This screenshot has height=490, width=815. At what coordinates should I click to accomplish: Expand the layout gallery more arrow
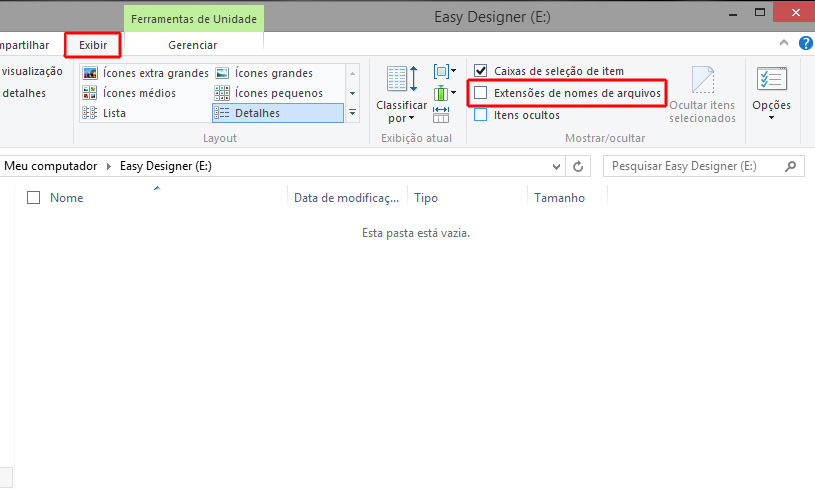352,113
